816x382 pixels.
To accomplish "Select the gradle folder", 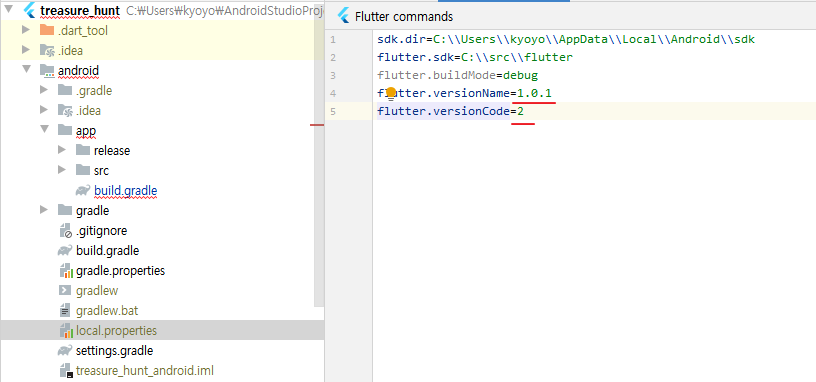I will [93, 210].
